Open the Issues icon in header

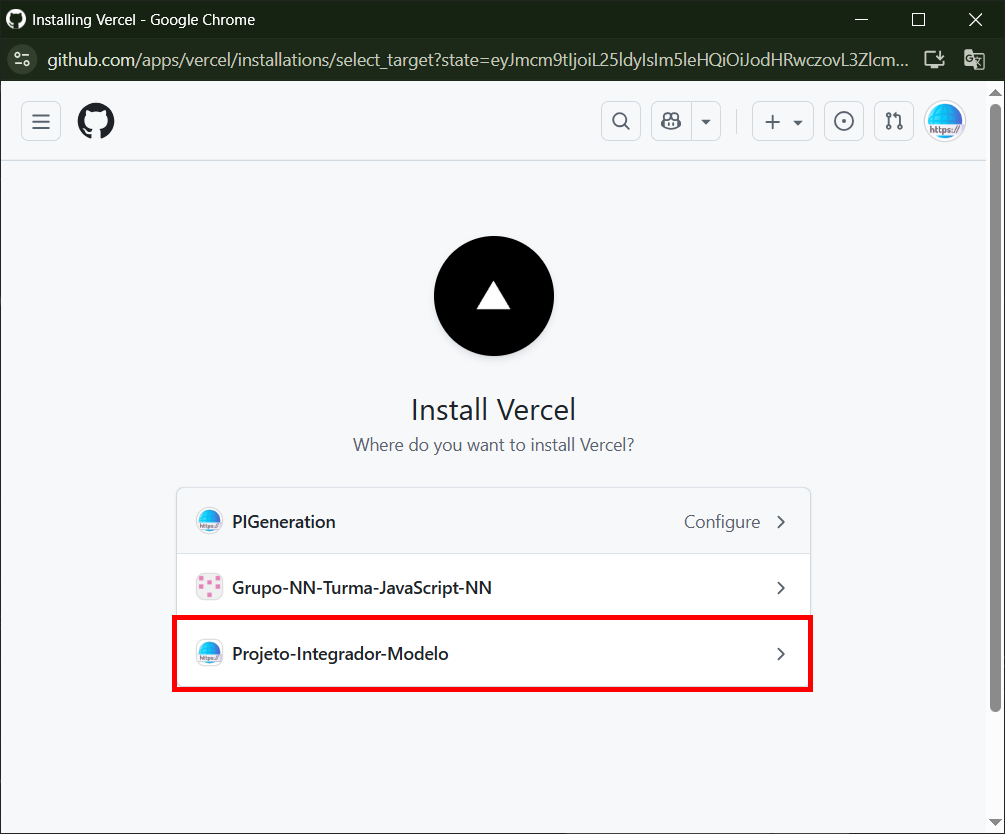click(844, 121)
